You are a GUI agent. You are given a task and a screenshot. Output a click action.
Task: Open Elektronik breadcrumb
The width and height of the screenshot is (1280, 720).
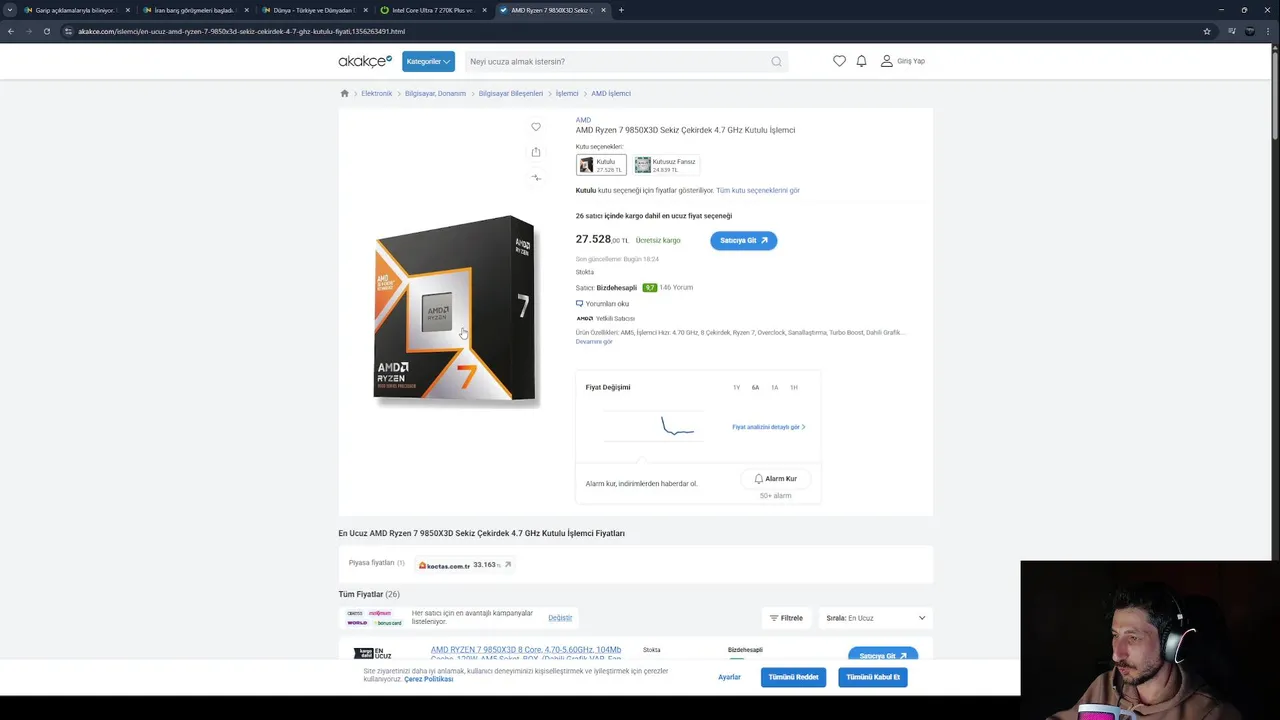[377, 93]
